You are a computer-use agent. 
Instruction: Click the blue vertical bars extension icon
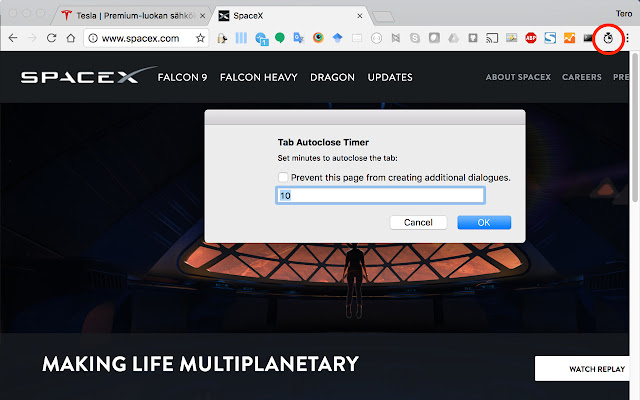point(241,38)
